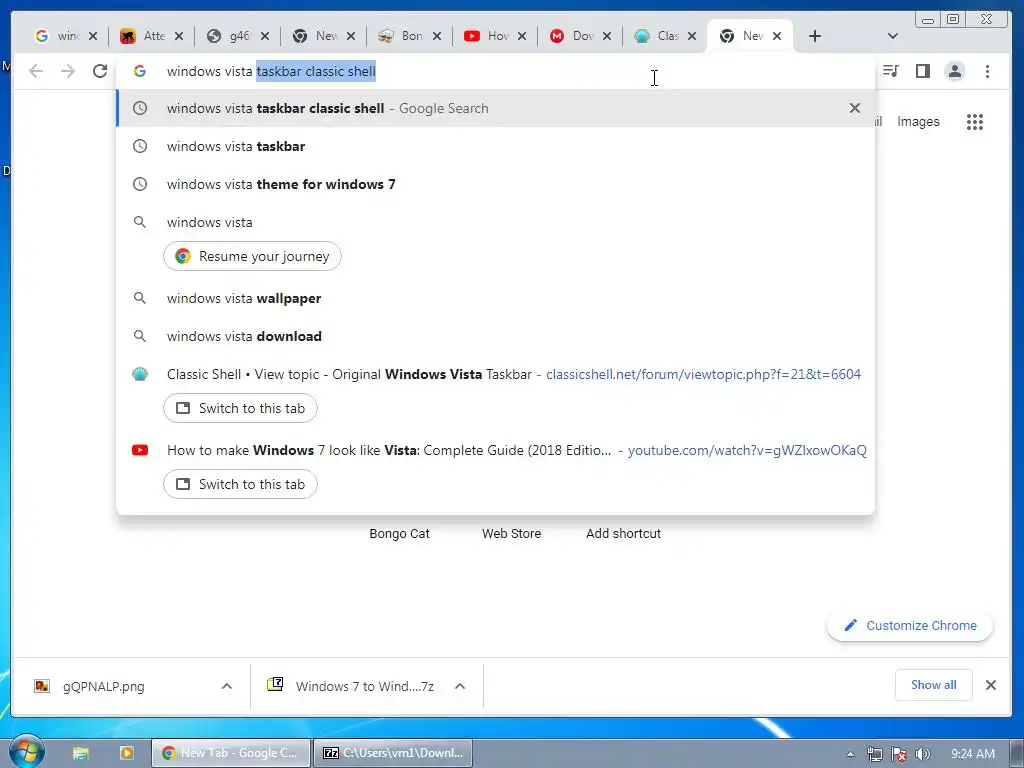
Task: Select the 'windows vista taskbar' suggestion
Action: (496, 146)
